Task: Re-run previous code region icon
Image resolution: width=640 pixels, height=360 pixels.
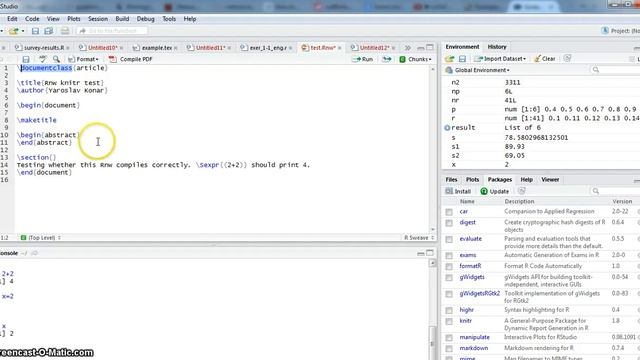Action: coord(387,59)
